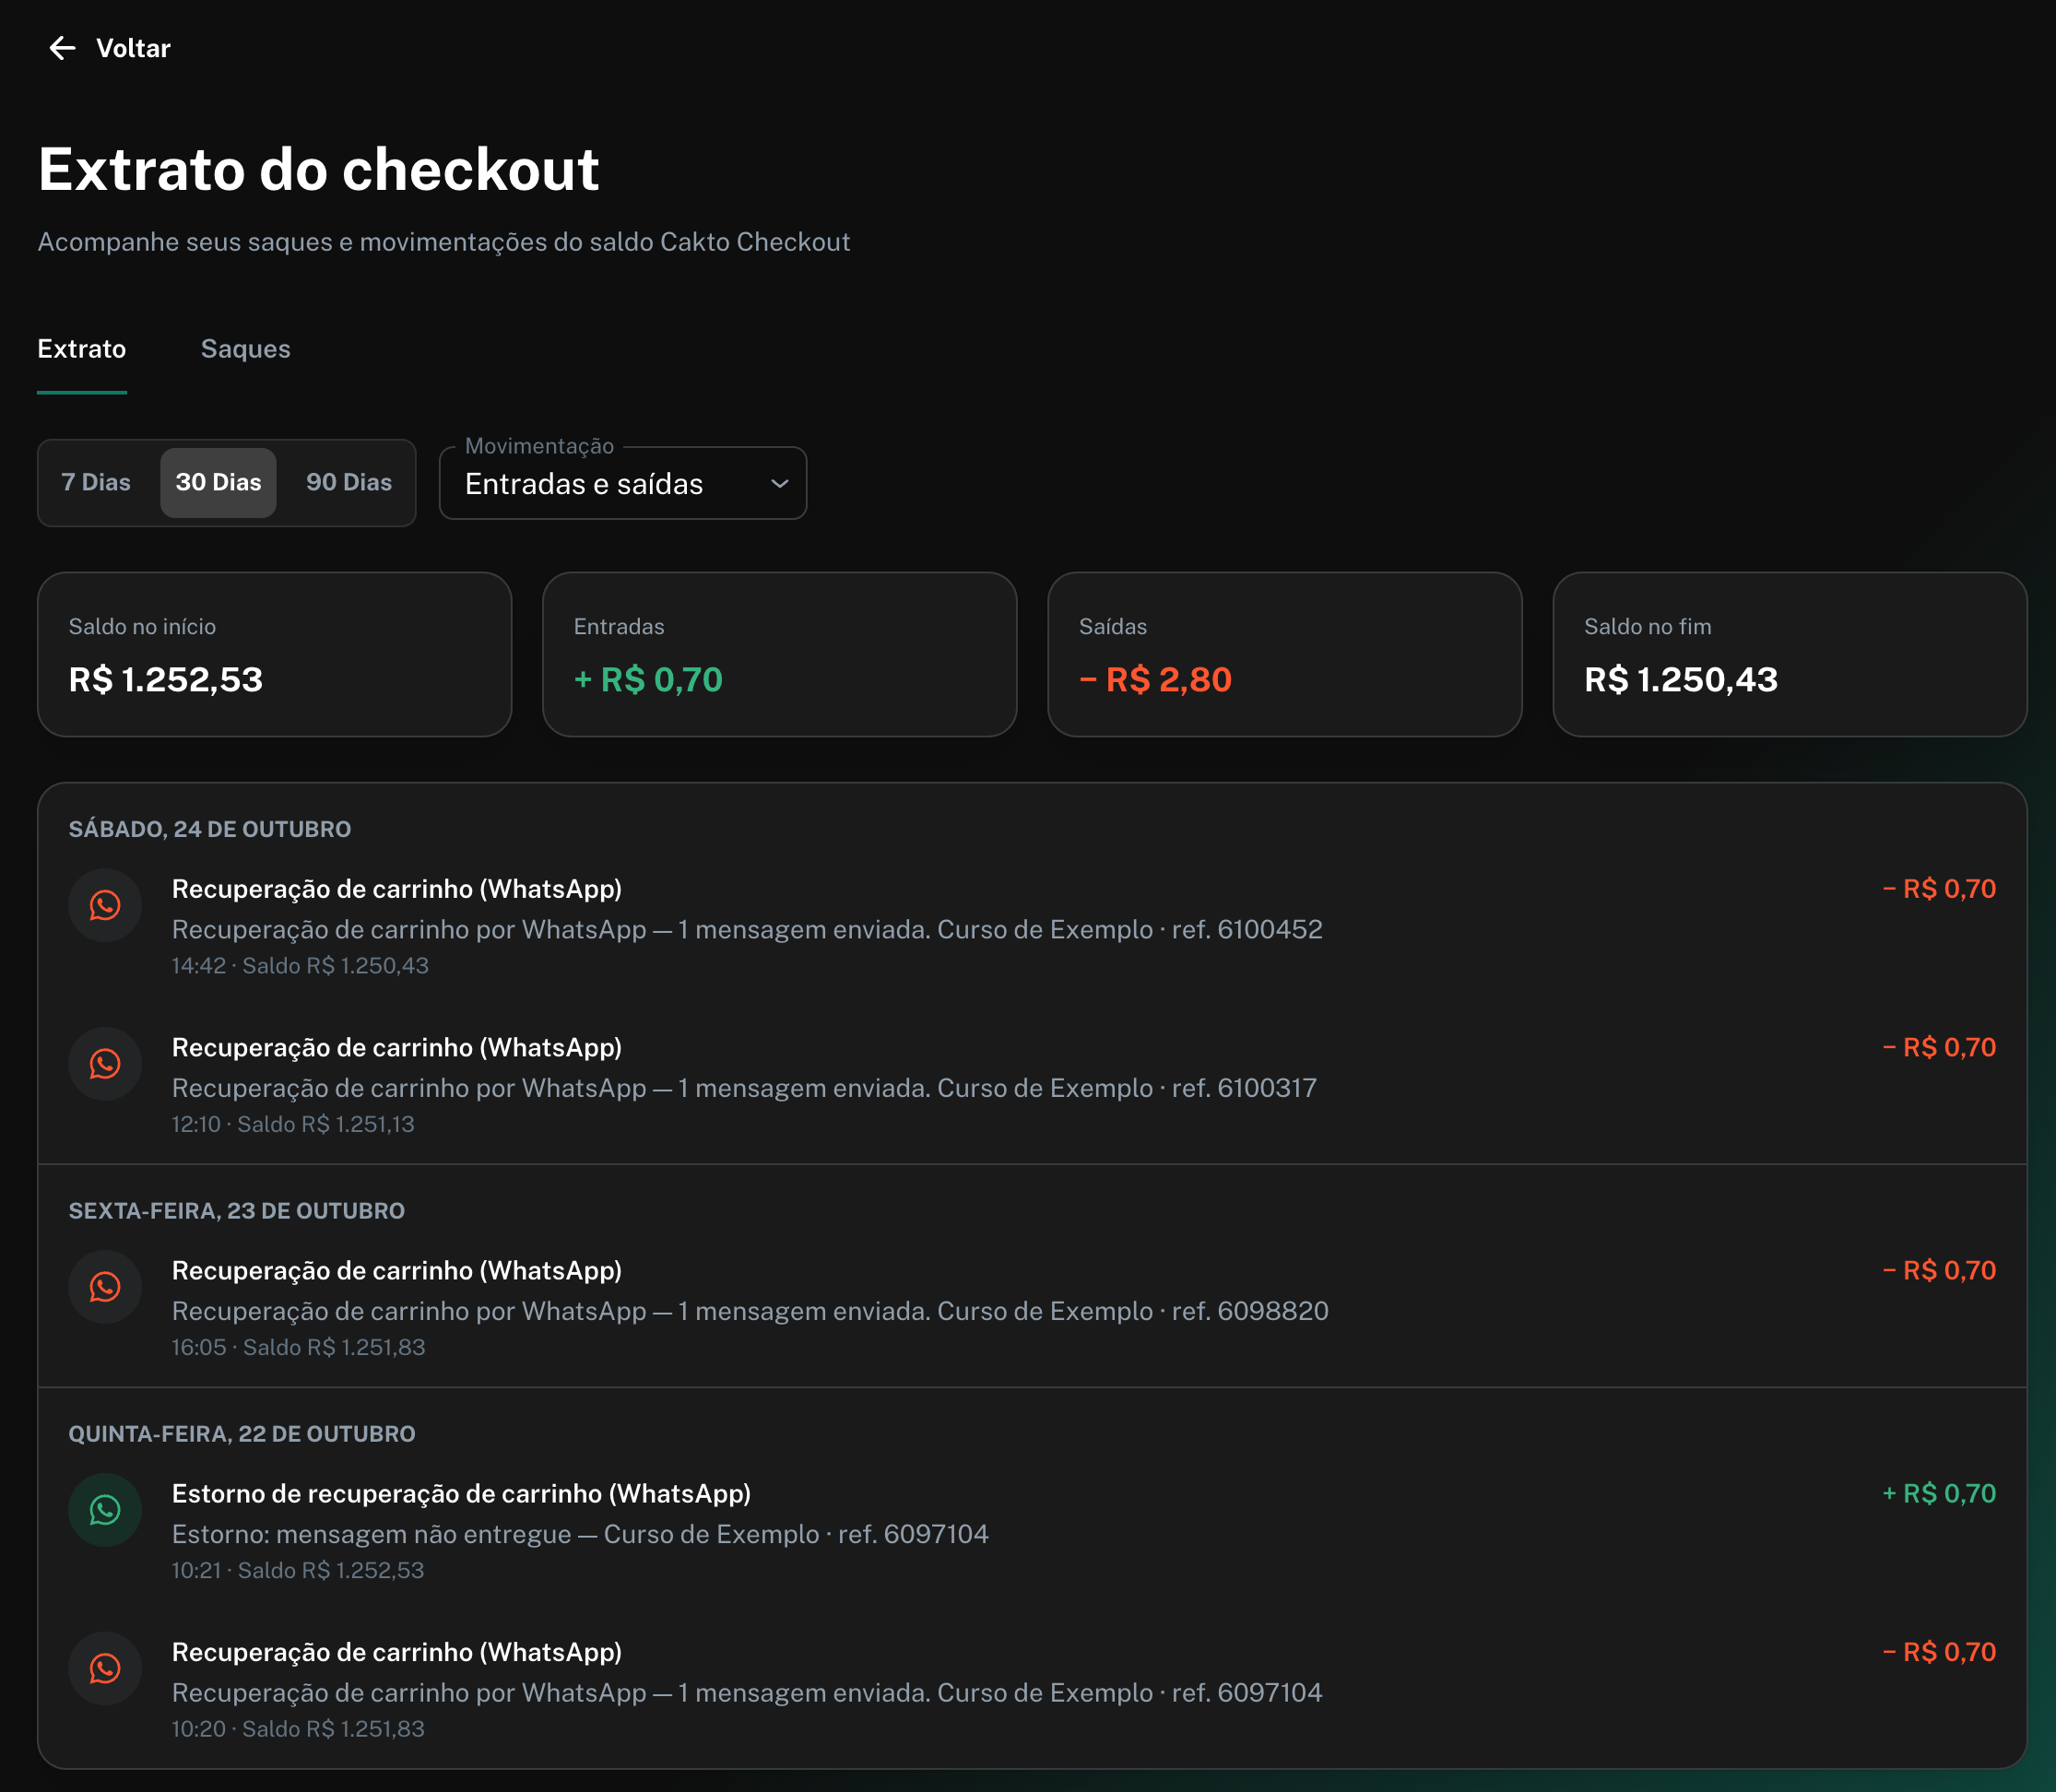Open the Estorno de recuperação de carrinho title
This screenshot has width=2056, height=1792.
click(461, 1494)
